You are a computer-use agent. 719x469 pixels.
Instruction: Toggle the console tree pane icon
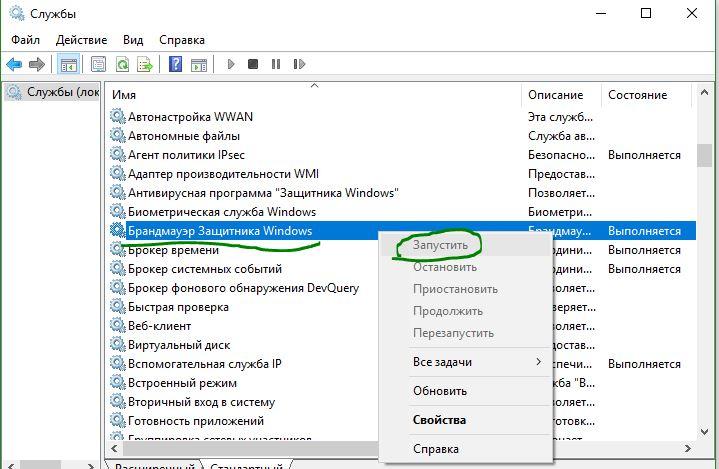pos(69,64)
